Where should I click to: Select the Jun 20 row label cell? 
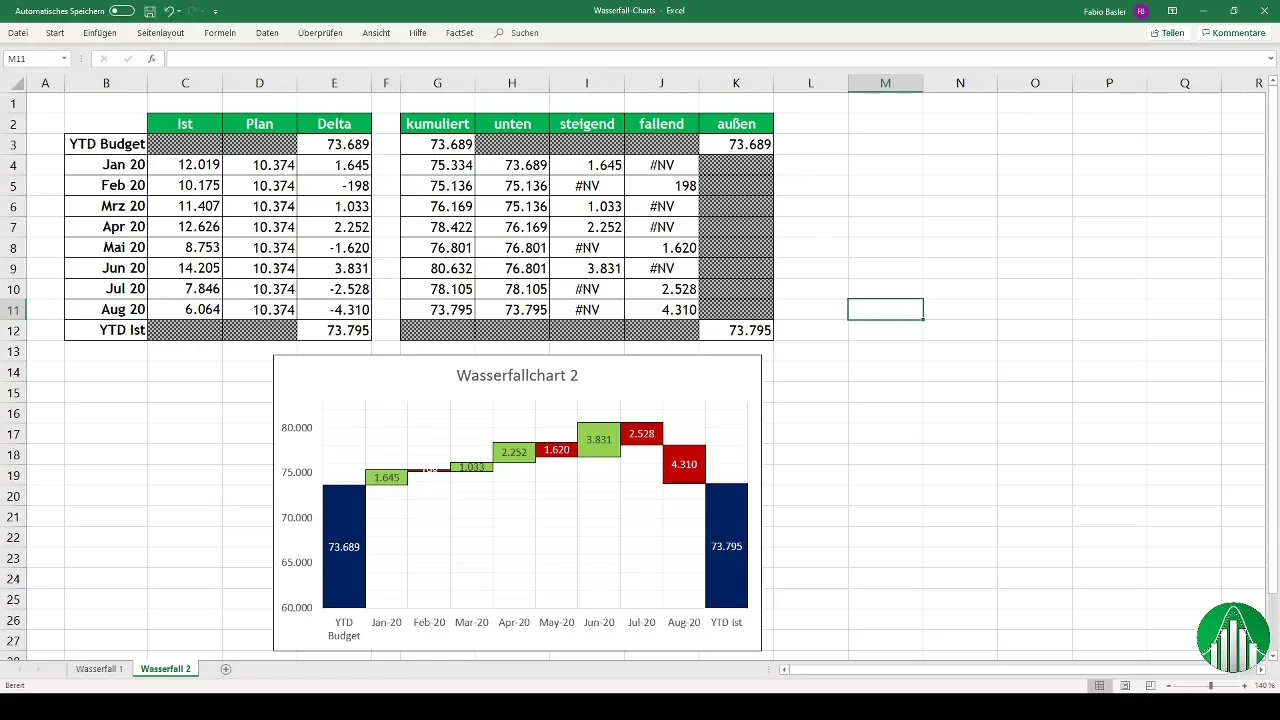pos(106,268)
